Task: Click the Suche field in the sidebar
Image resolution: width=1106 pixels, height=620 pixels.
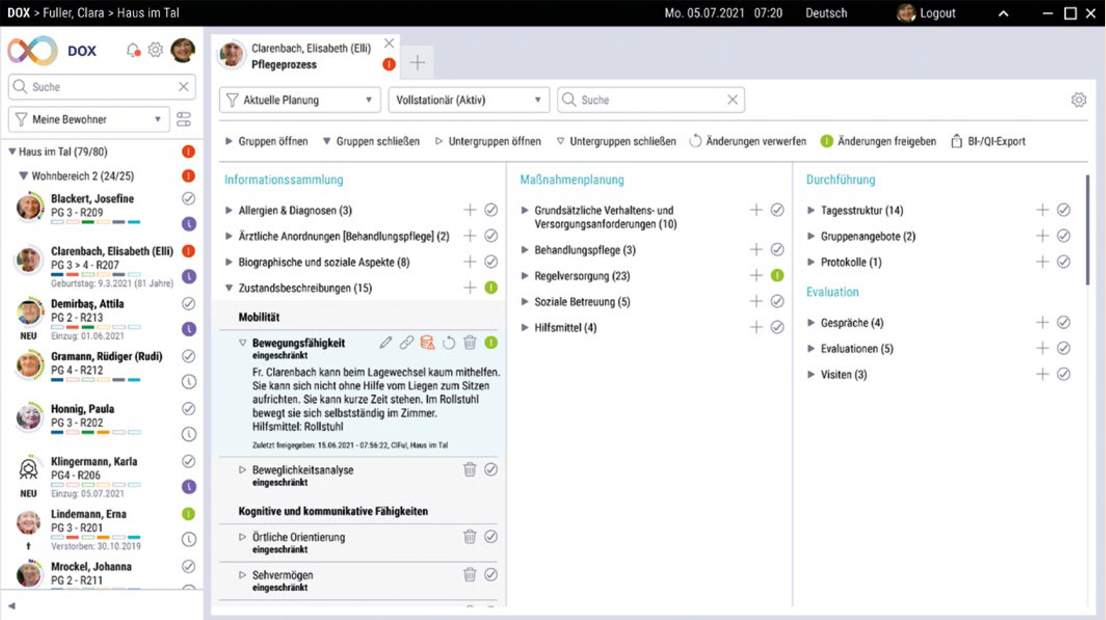Action: point(95,87)
